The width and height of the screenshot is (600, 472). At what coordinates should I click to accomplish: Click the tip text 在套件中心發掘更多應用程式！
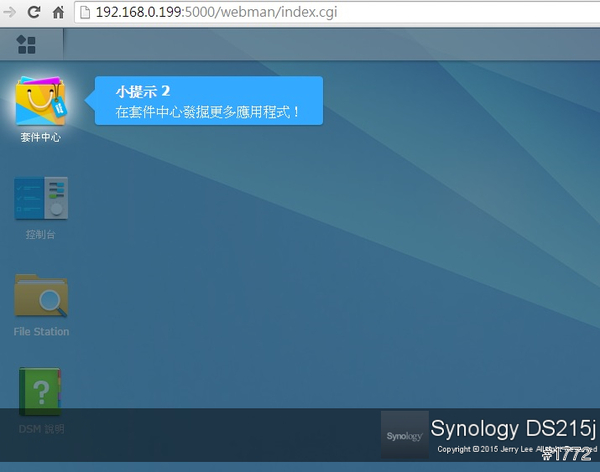(208, 112)
